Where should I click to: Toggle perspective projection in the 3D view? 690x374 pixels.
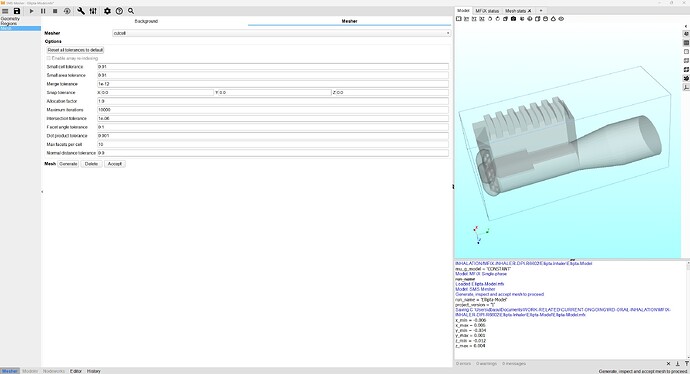pyautogui.click(x=506, y=19)
